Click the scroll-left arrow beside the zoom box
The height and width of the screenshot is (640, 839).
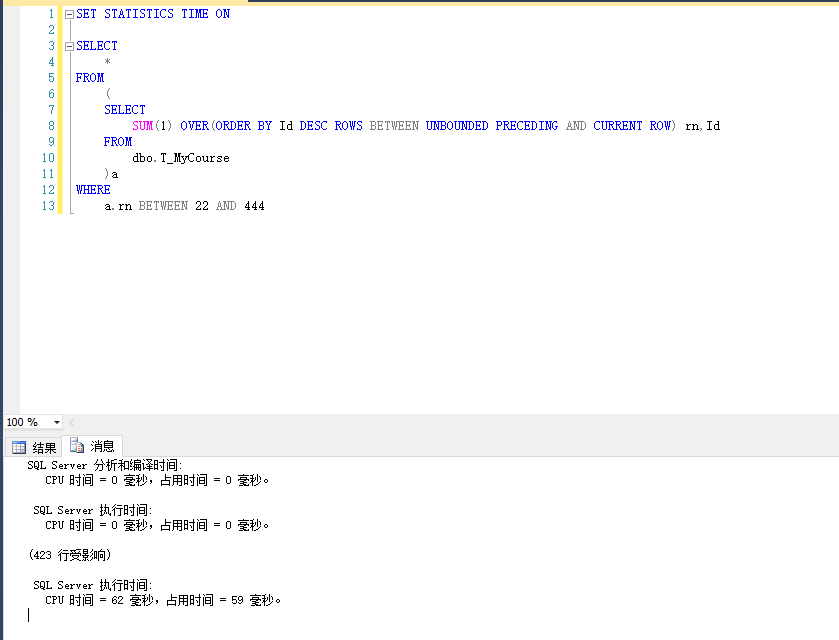click(71, 422)
